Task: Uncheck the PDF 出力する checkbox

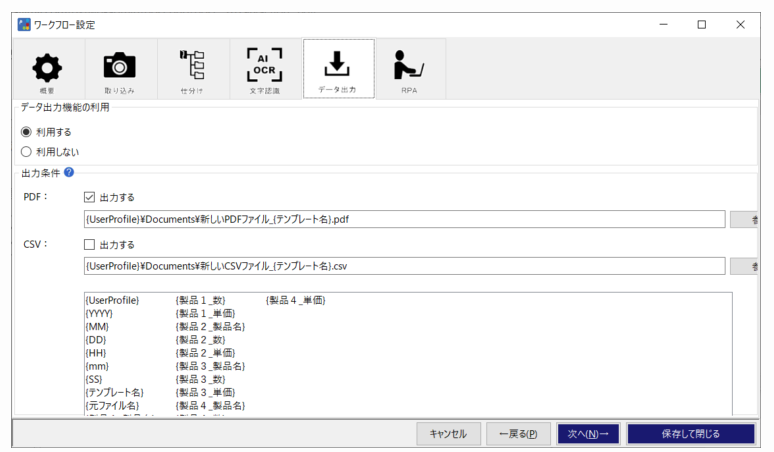Action: coord(89,197)
